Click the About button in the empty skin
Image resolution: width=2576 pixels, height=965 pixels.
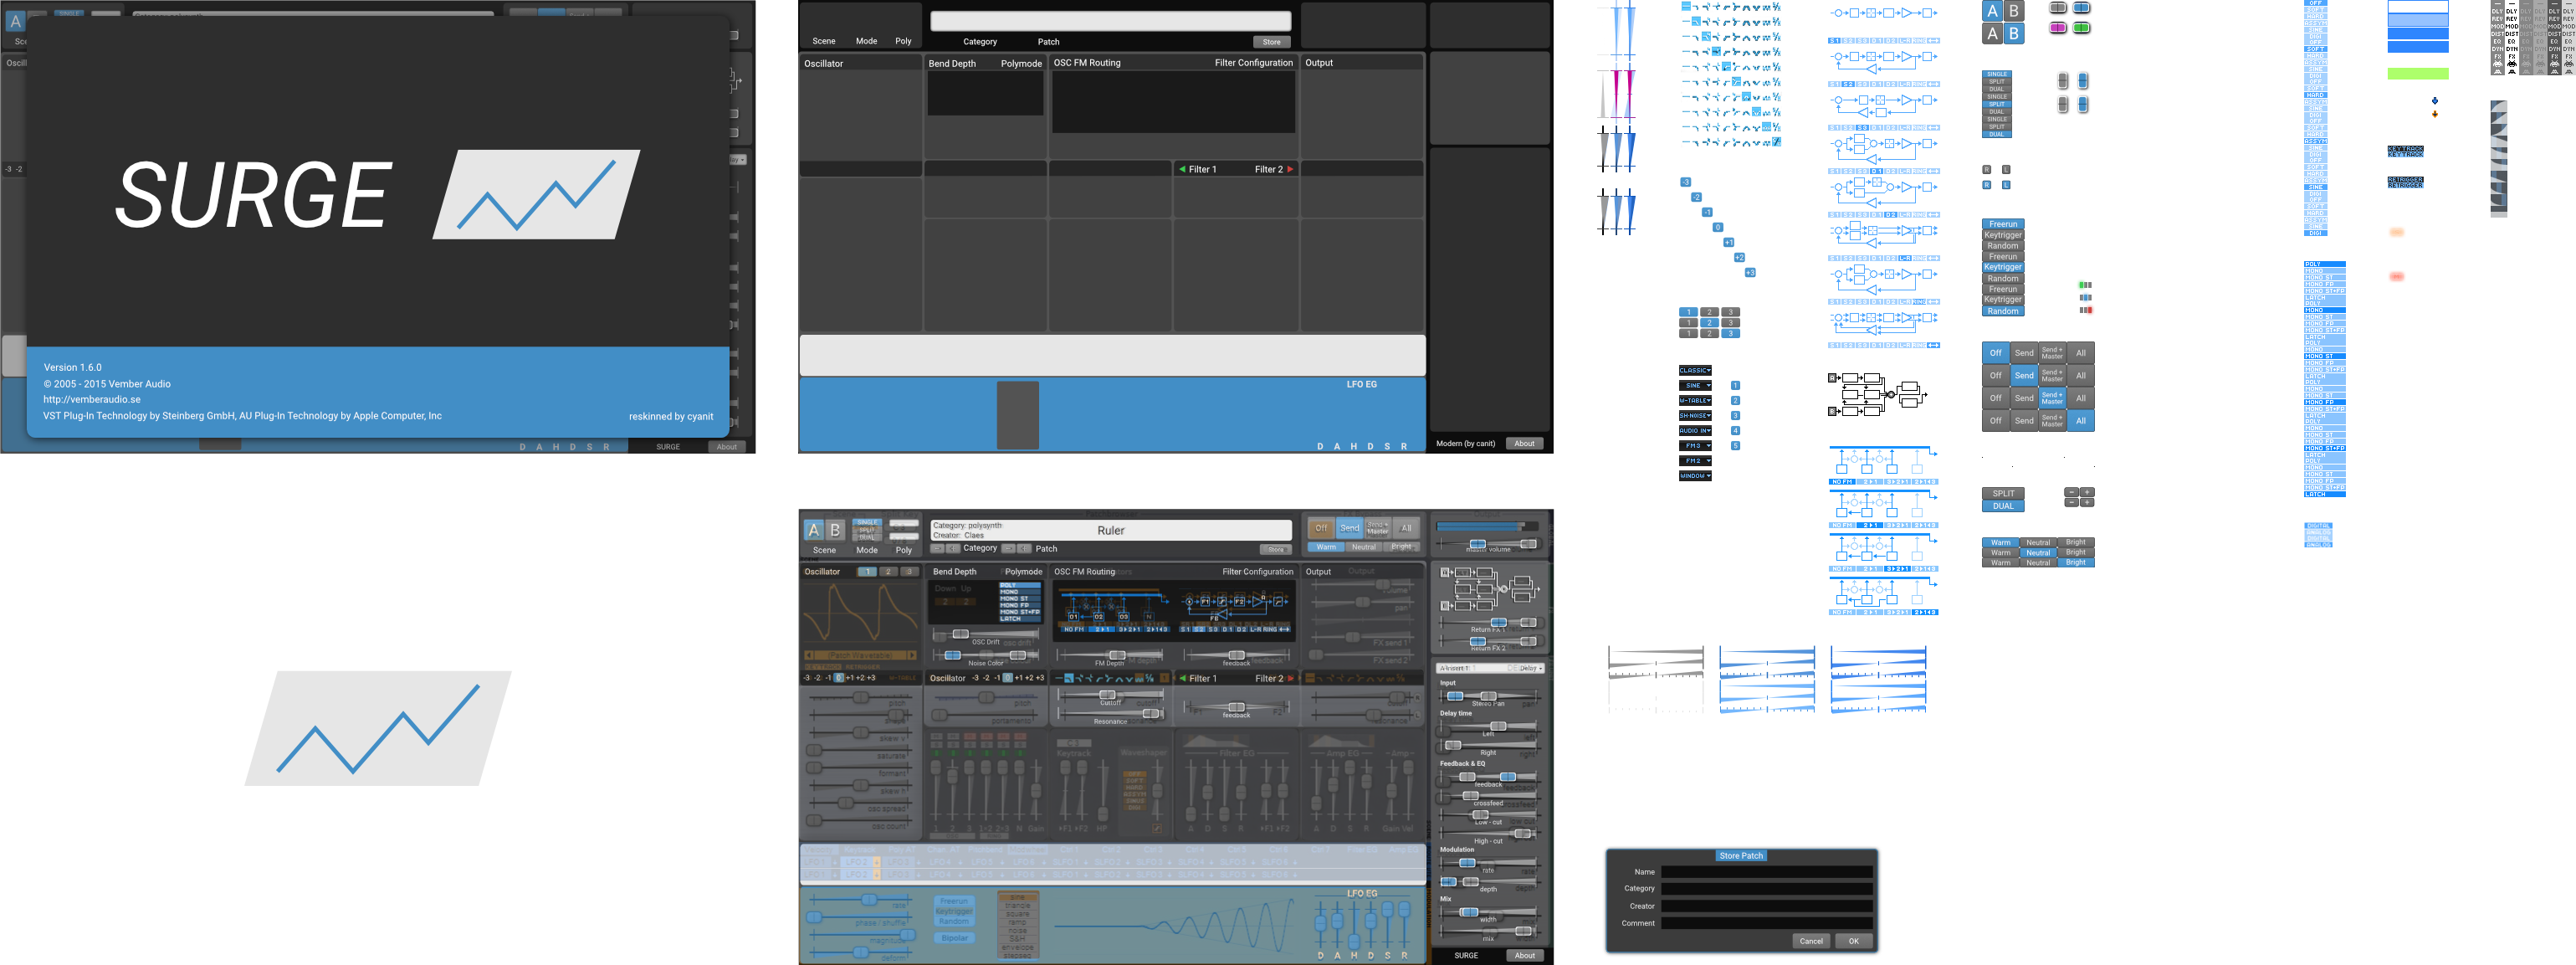coord(1524,443)
